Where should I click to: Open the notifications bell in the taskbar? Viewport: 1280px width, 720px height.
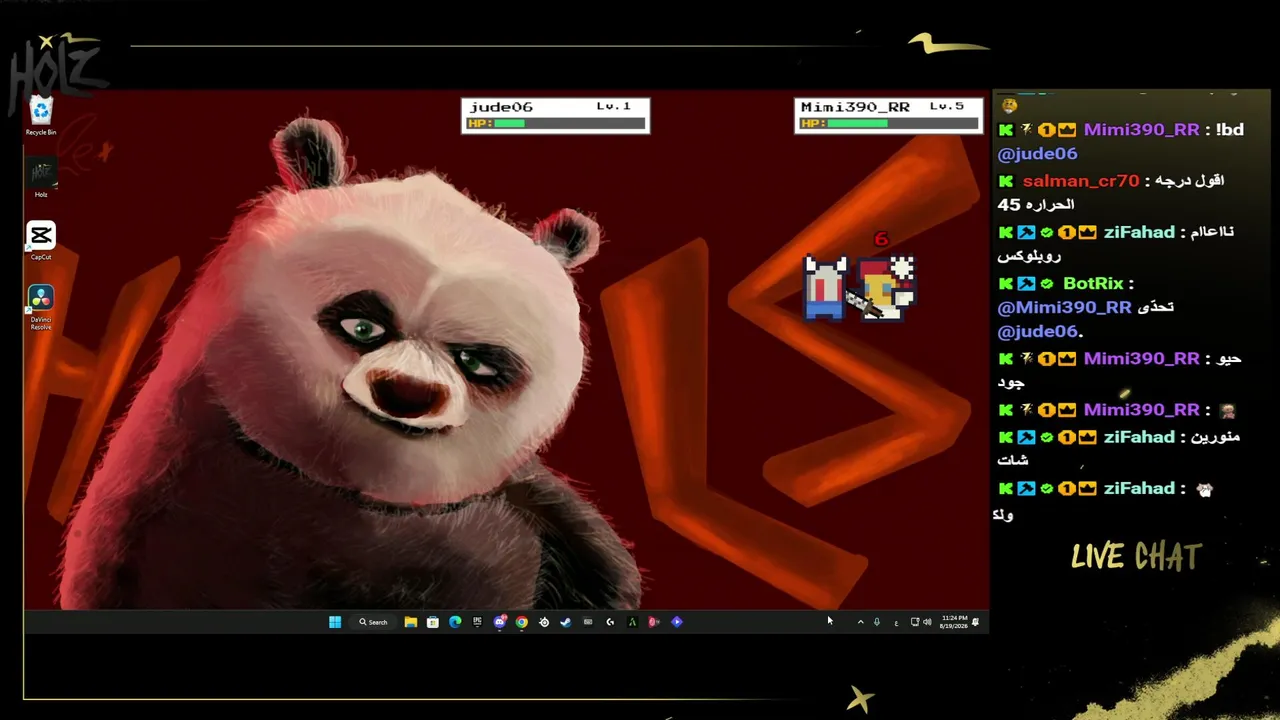pyautogui.click(x=975, y=622)
